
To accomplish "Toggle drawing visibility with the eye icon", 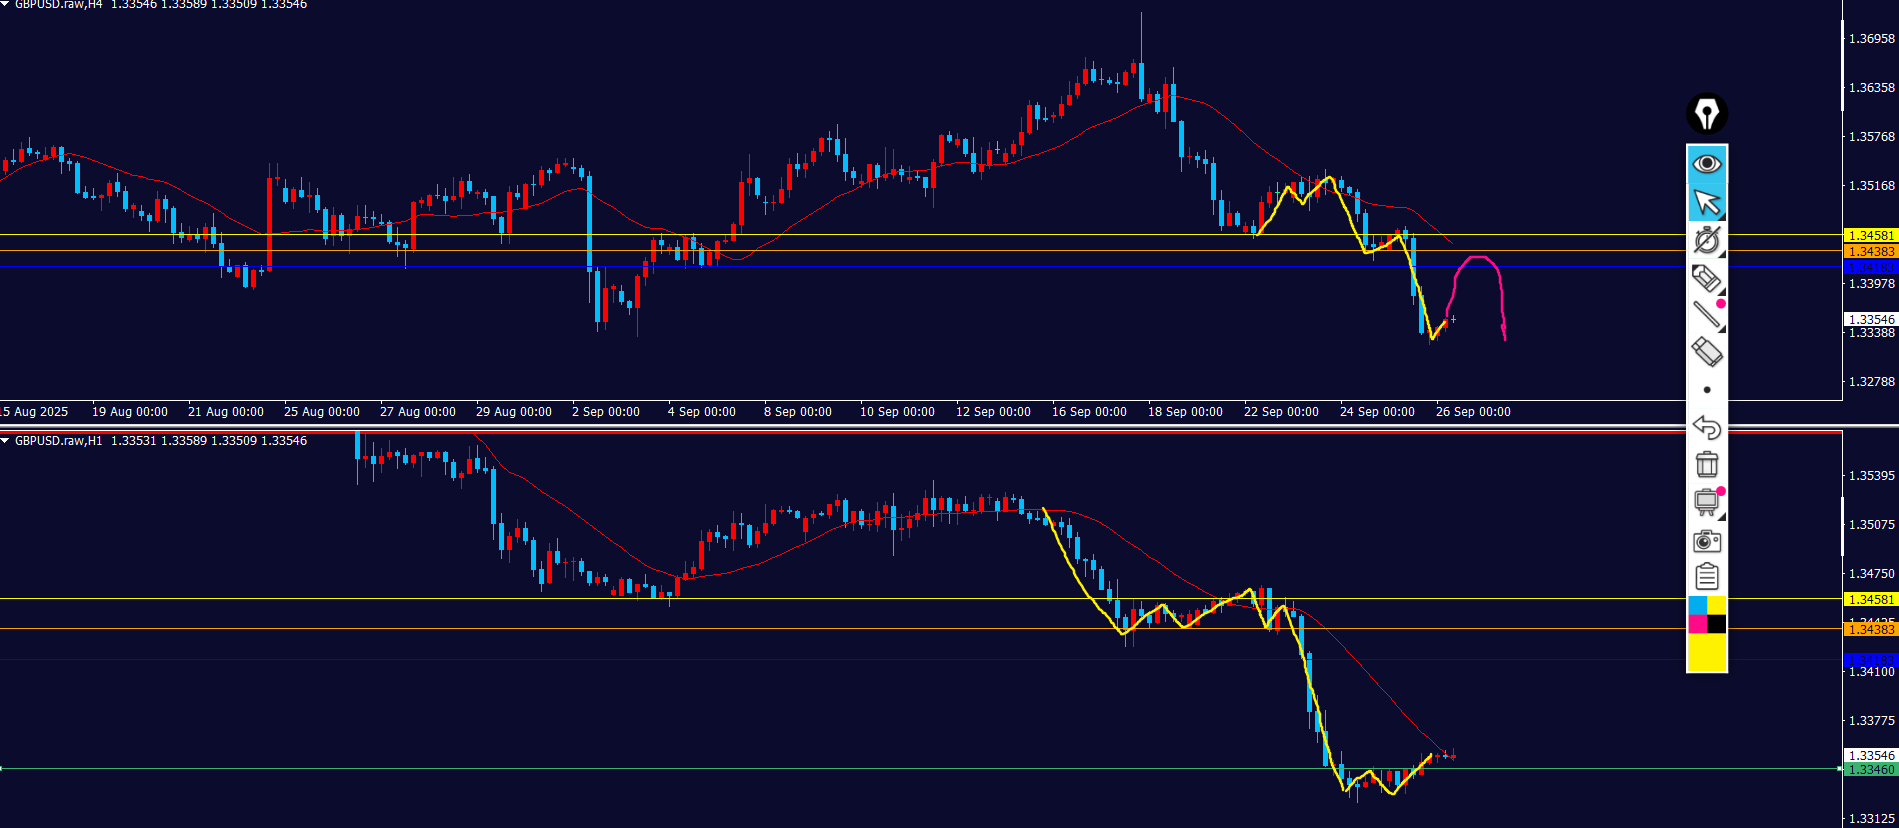I will 1706,163.
